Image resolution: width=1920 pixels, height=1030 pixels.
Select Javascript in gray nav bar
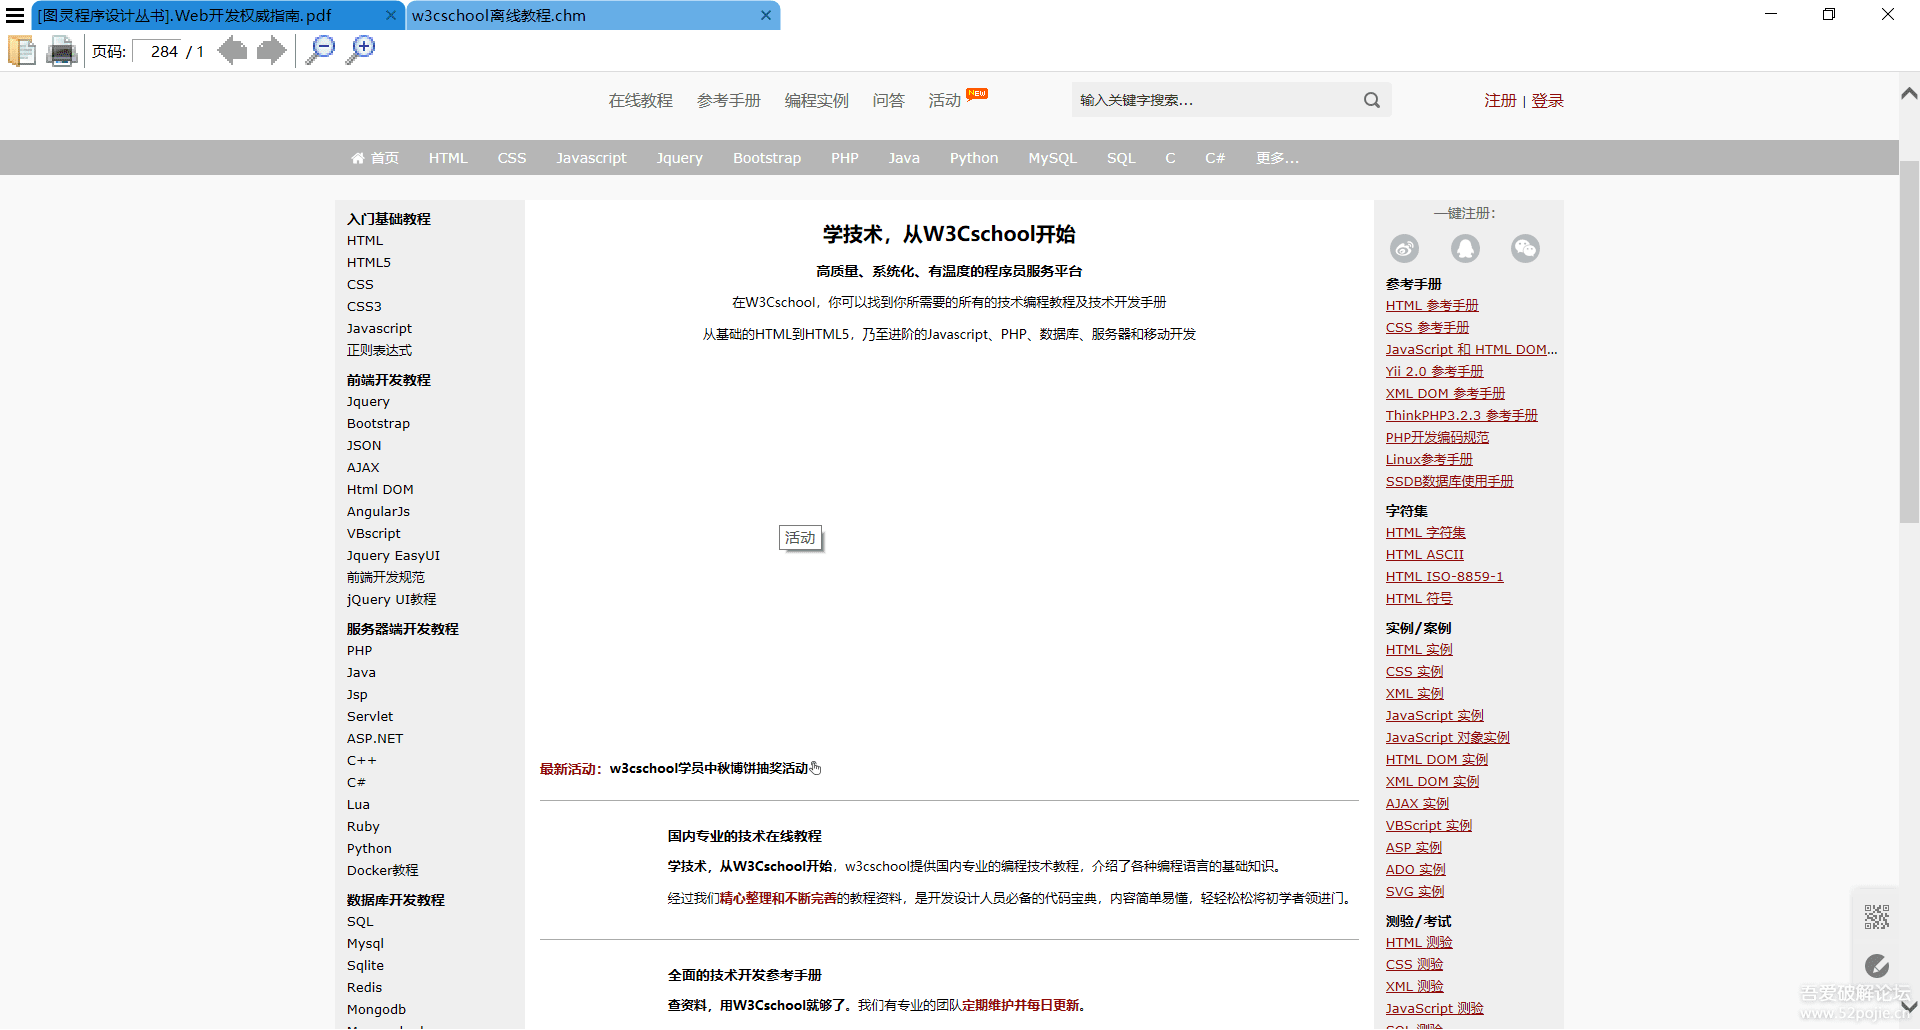[591, 158]
